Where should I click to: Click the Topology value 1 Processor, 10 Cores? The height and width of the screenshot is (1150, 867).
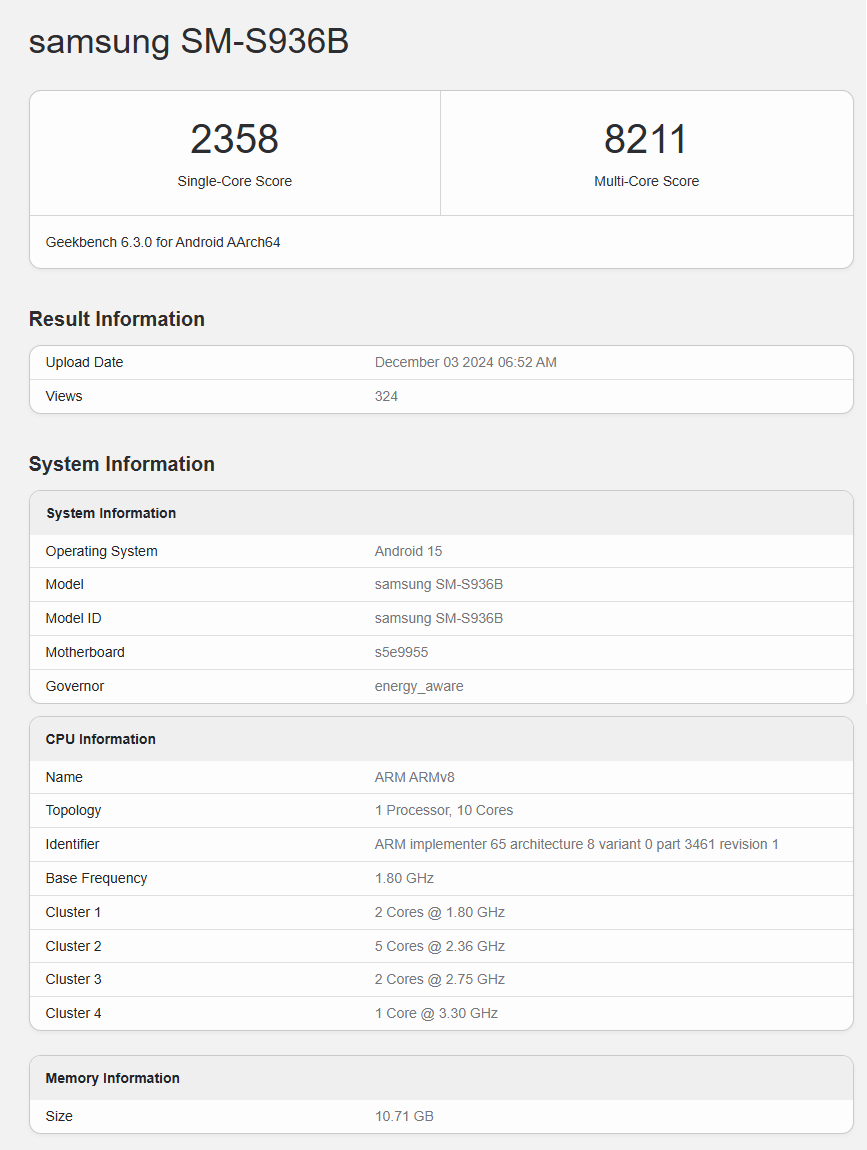click(444, 810)
